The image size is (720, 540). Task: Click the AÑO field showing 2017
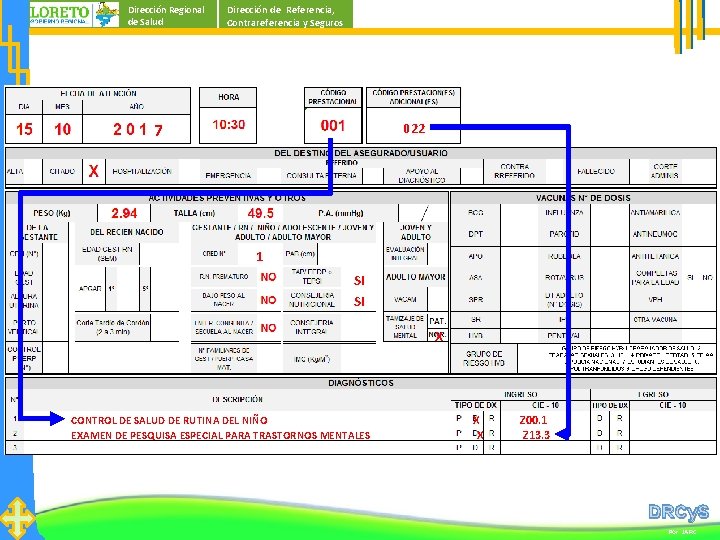(x=137, y=129)
